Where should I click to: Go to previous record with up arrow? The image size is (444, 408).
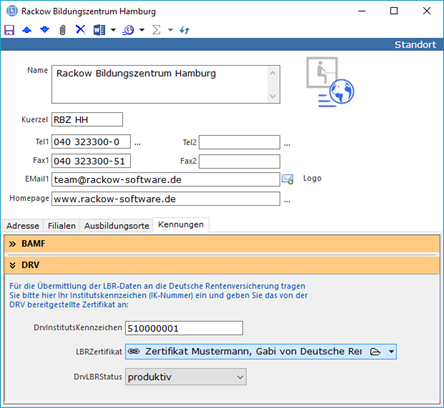pos(27,30)
